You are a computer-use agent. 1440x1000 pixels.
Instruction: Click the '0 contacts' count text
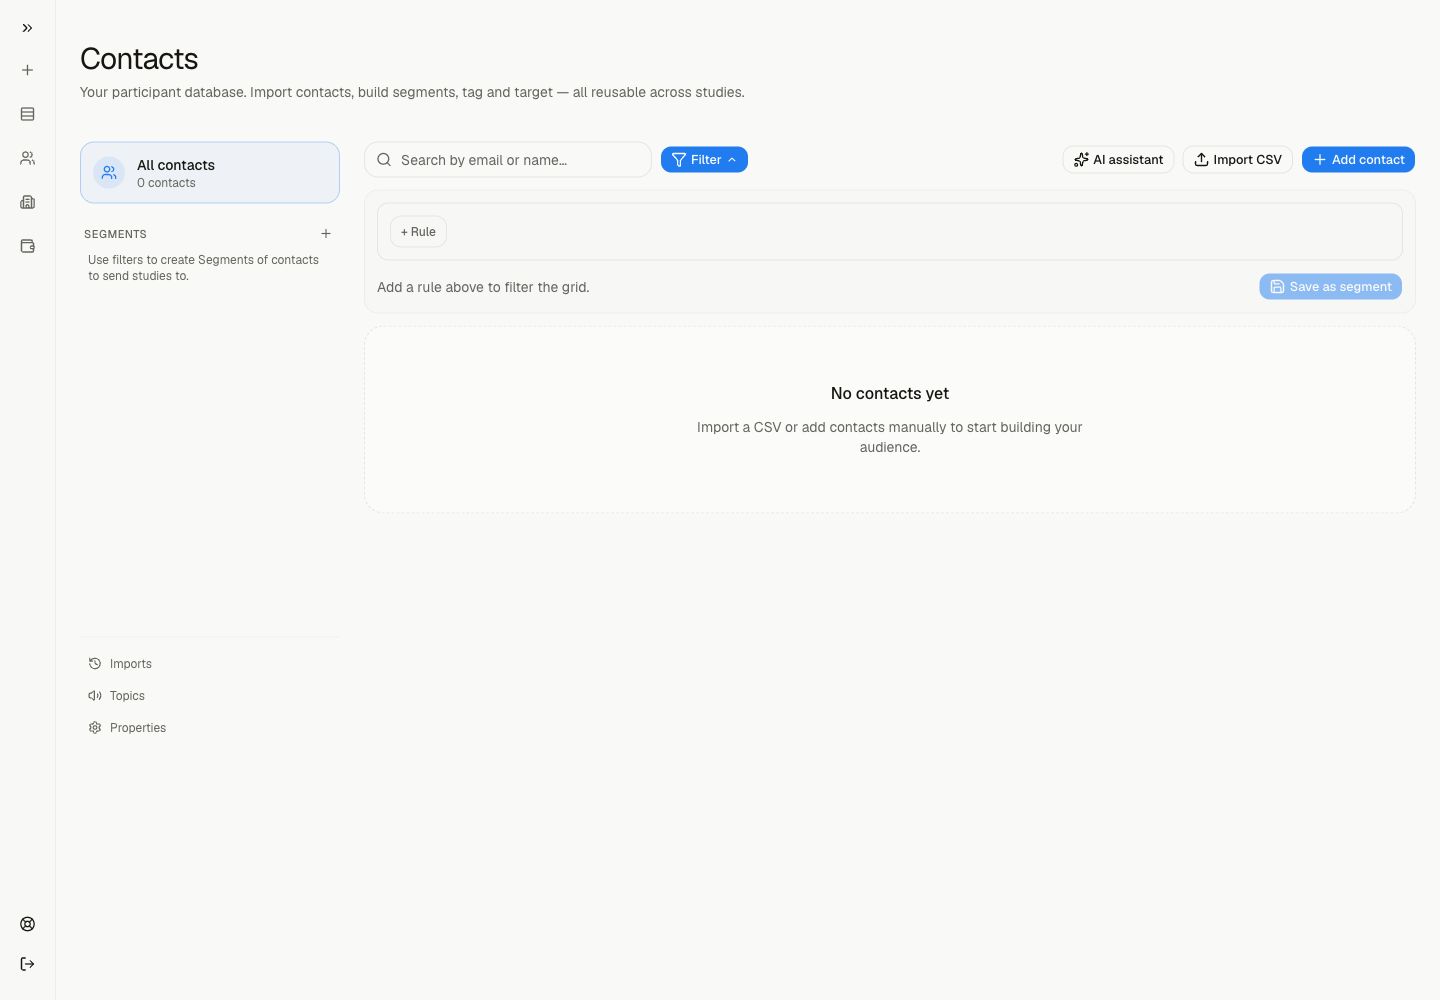tap(166, 183)
